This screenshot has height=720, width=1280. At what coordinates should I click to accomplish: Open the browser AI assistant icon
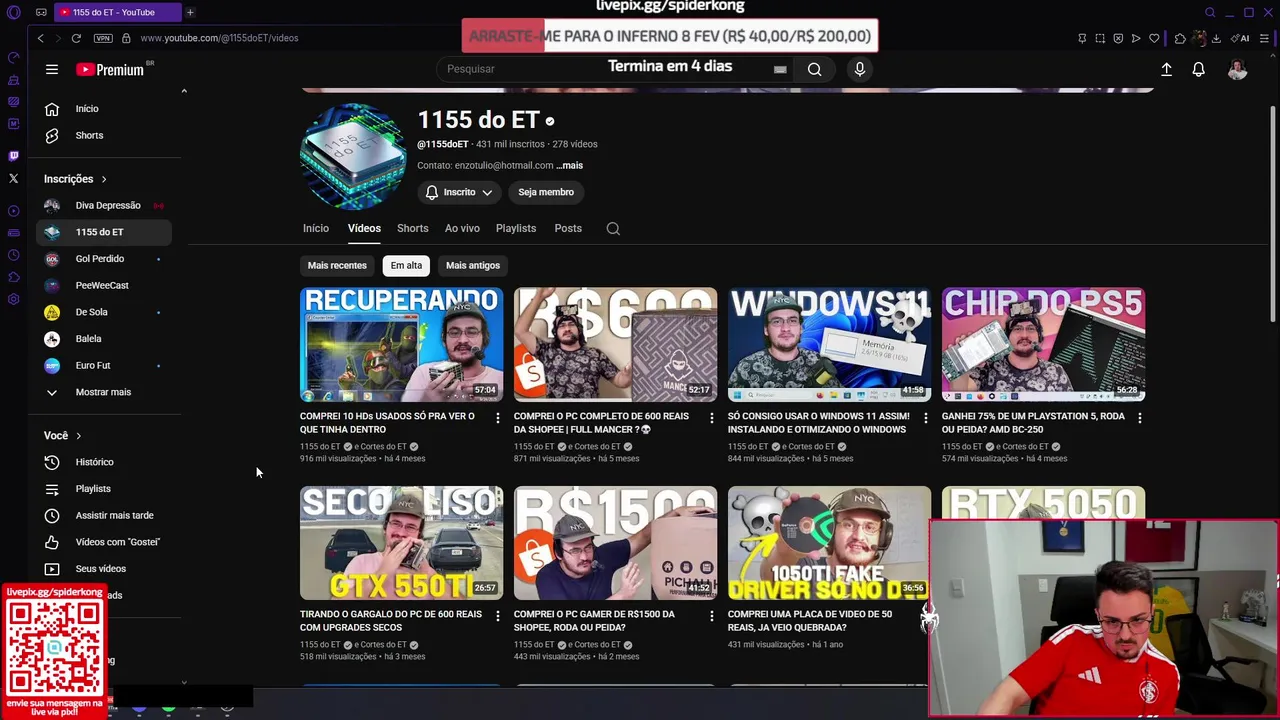tap(1240, 38)
